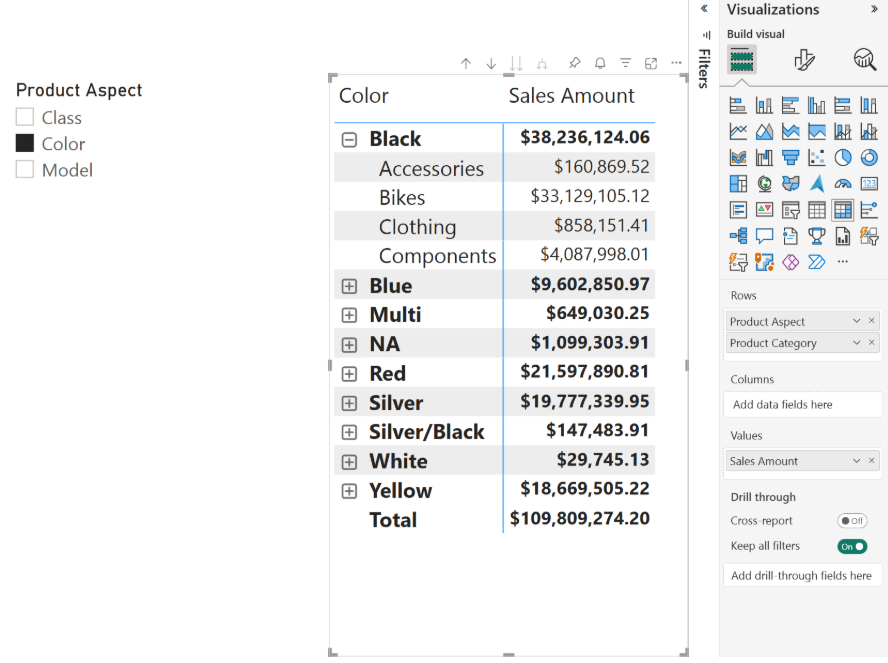Click the Columns data fields well
Viewport: 888px width, 663px height.
click(802, 405)
